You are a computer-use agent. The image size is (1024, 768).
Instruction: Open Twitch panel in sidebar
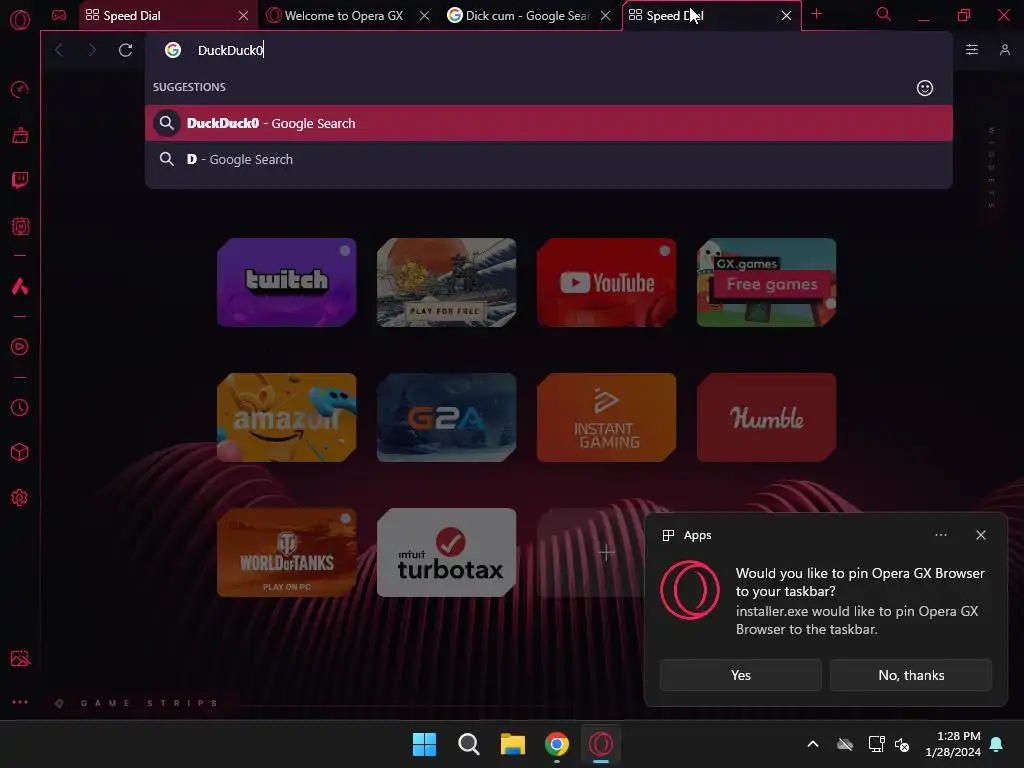pos(20,180)
